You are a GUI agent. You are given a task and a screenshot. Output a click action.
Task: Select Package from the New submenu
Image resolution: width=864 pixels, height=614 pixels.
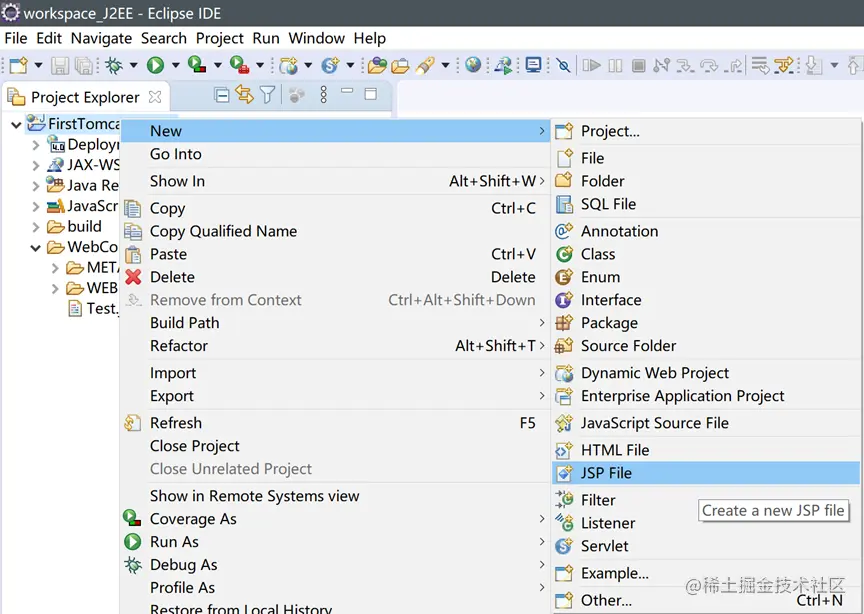705,322
